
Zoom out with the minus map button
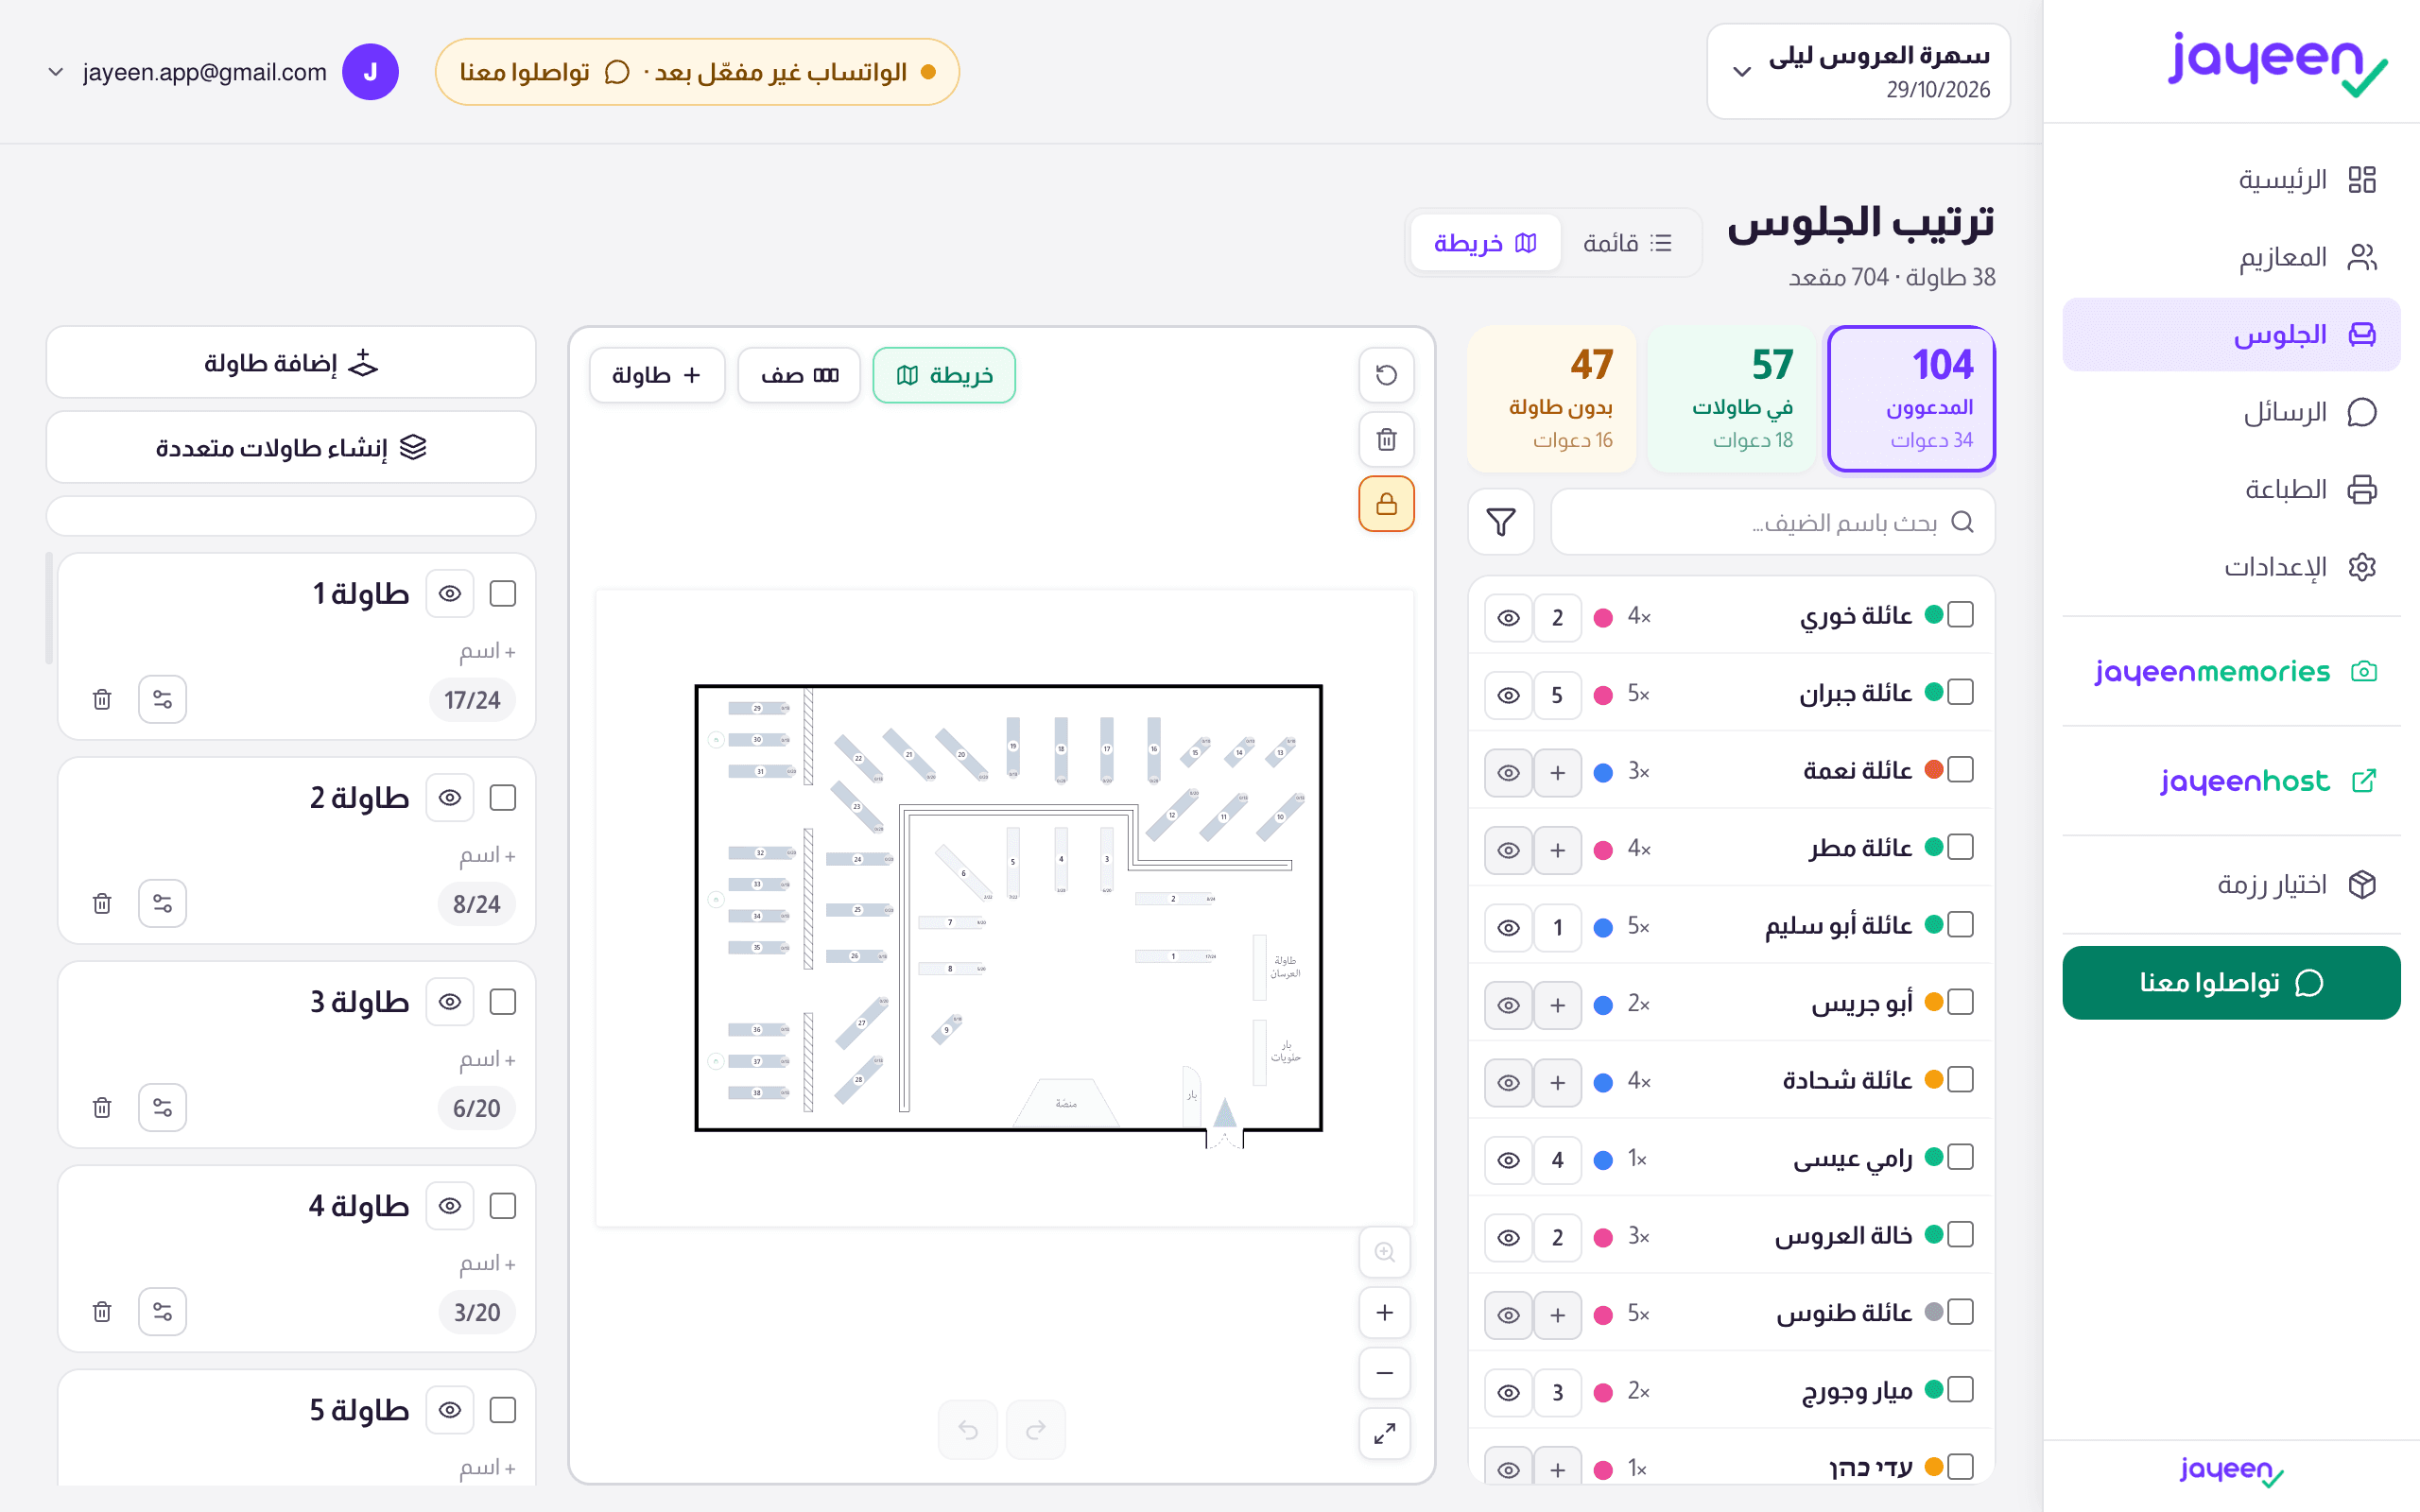point(1384,1373)
